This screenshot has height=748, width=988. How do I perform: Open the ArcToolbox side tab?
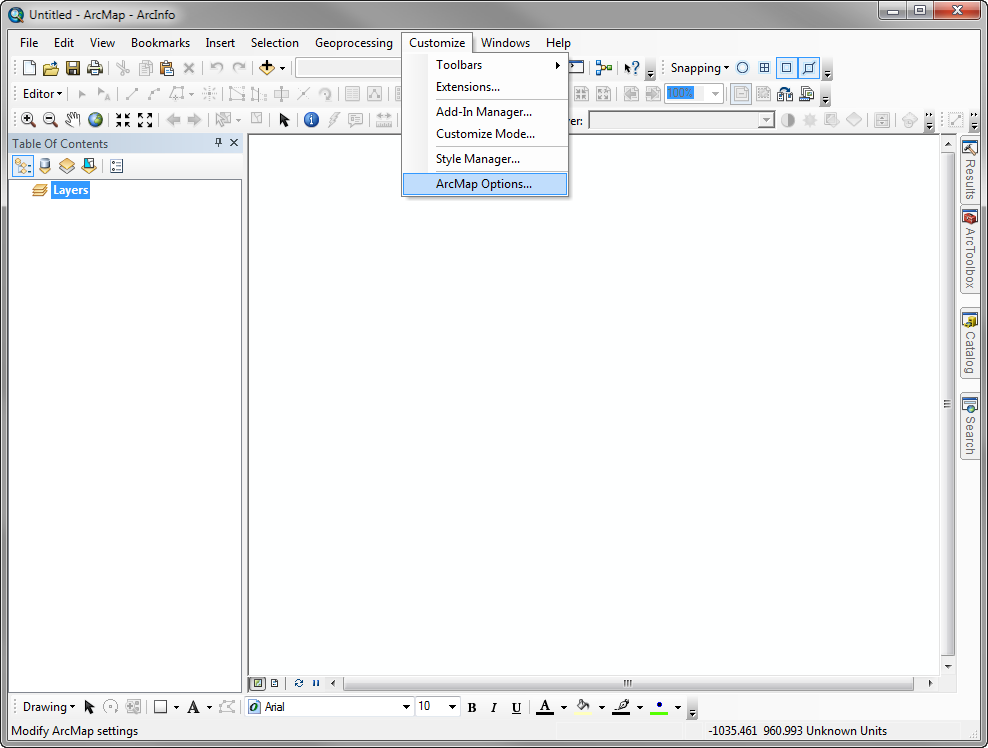coord(969,250)
